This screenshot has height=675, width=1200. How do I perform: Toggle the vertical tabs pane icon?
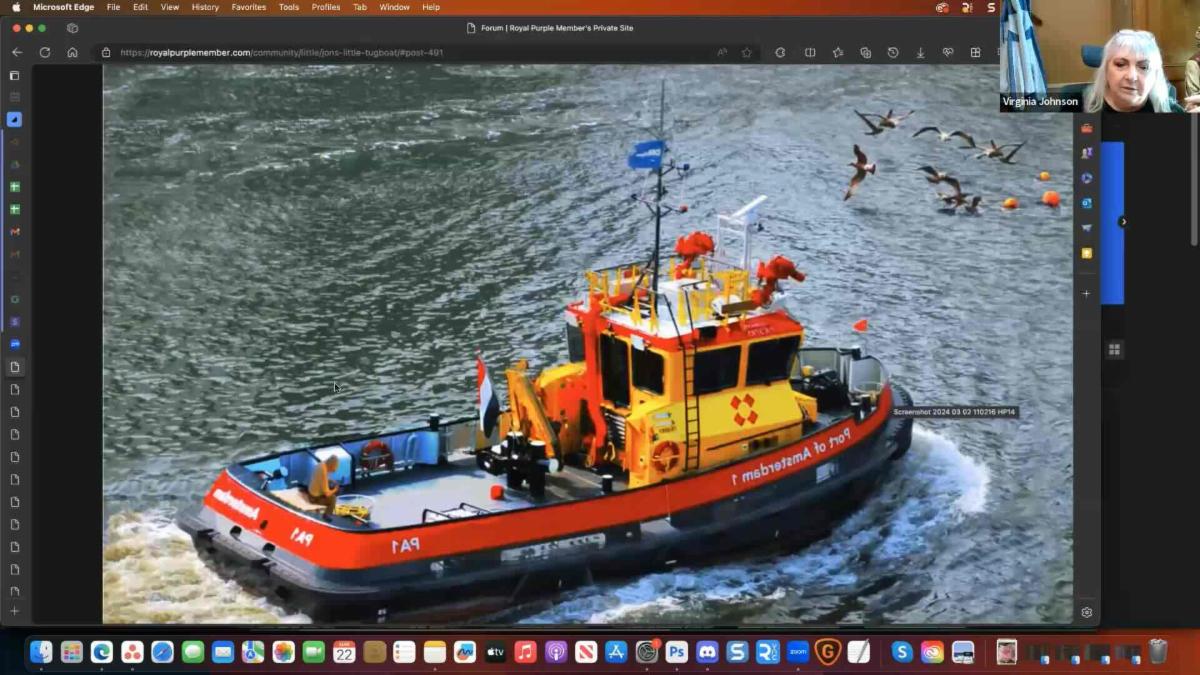(x=14, y=75)
